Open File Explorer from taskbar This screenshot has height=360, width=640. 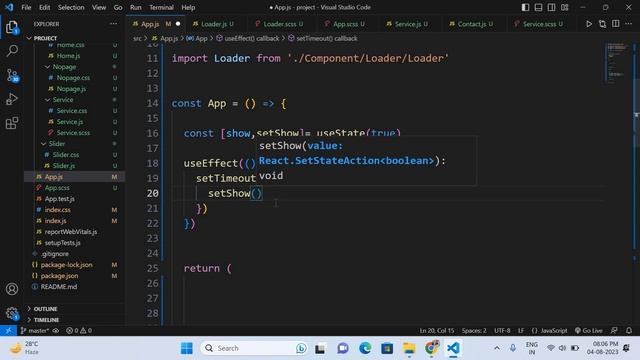point(409,348)
